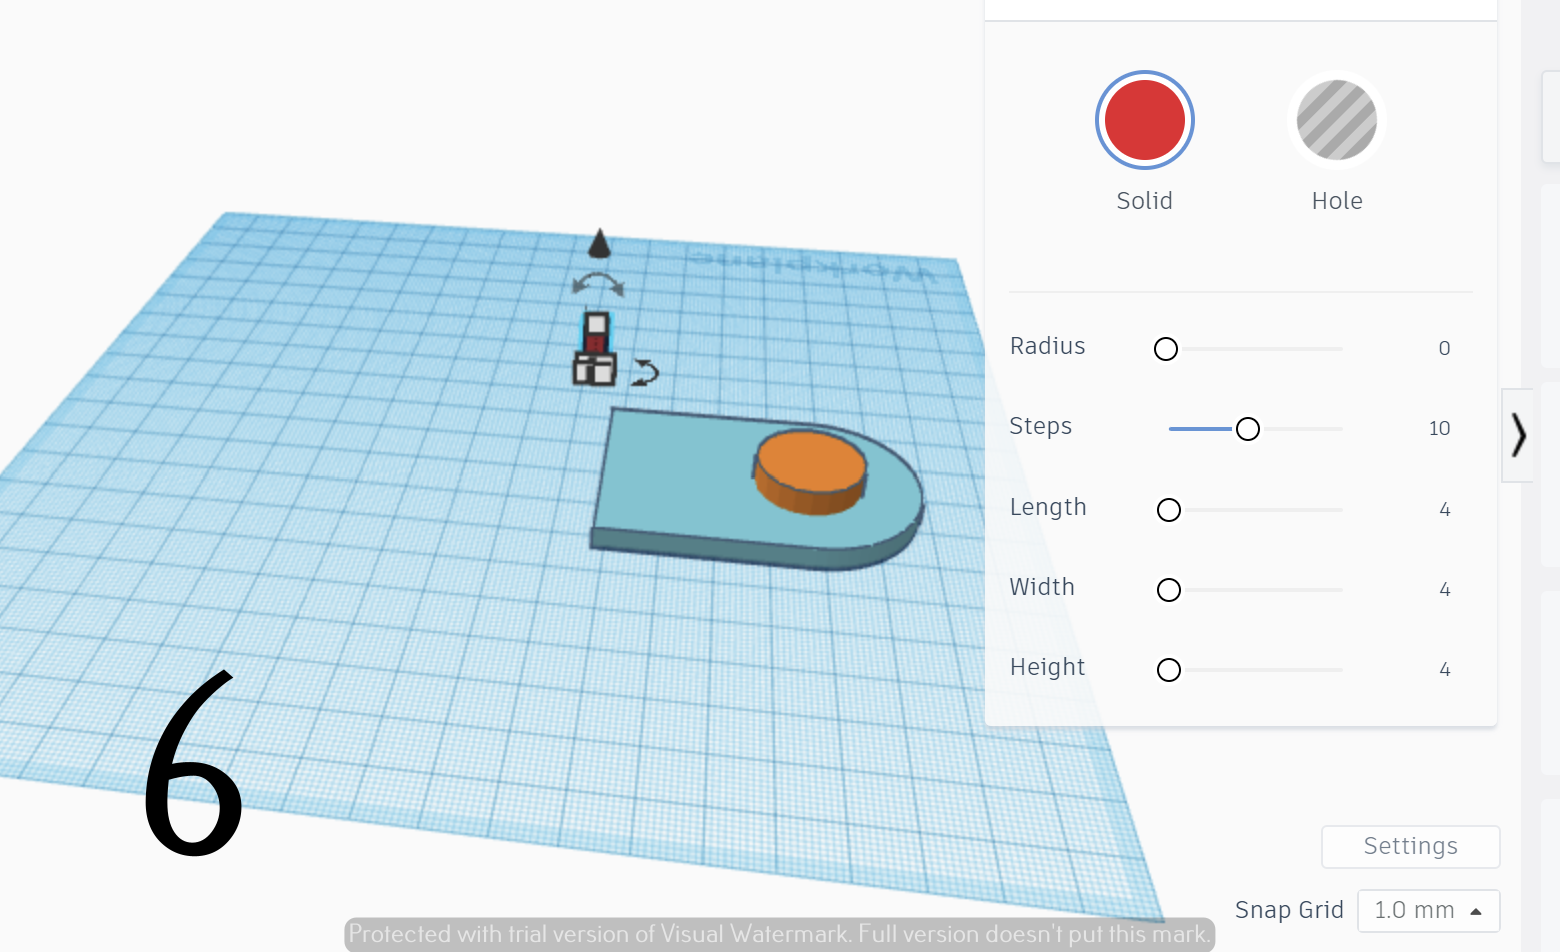Click the black cone arrow to raise the shape
Image resolution: width=1560 pixels, height=952 pixels.
[598, 243]
